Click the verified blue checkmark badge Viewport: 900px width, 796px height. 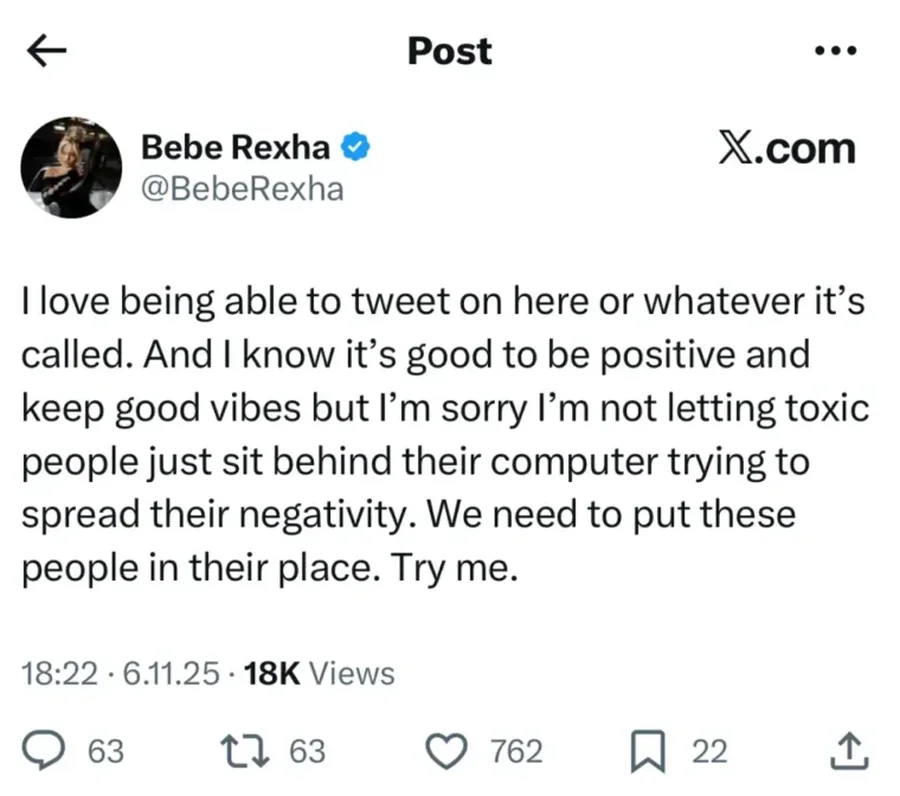(x=357, y=146)
